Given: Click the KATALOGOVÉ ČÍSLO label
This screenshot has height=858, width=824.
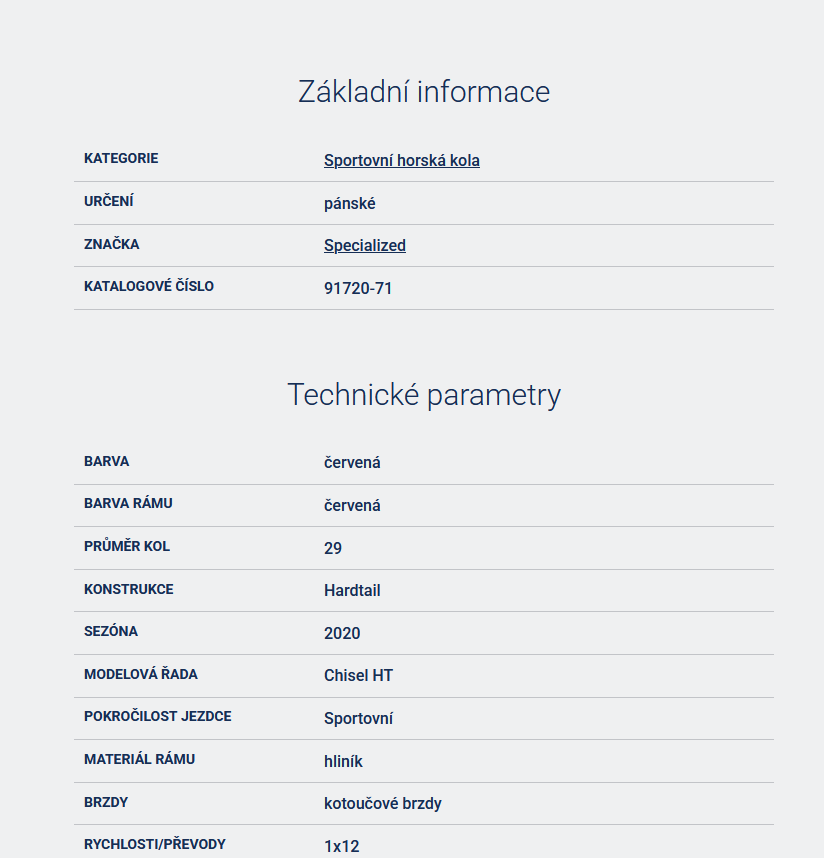Looking at the screenshot, I should point(149,286).
